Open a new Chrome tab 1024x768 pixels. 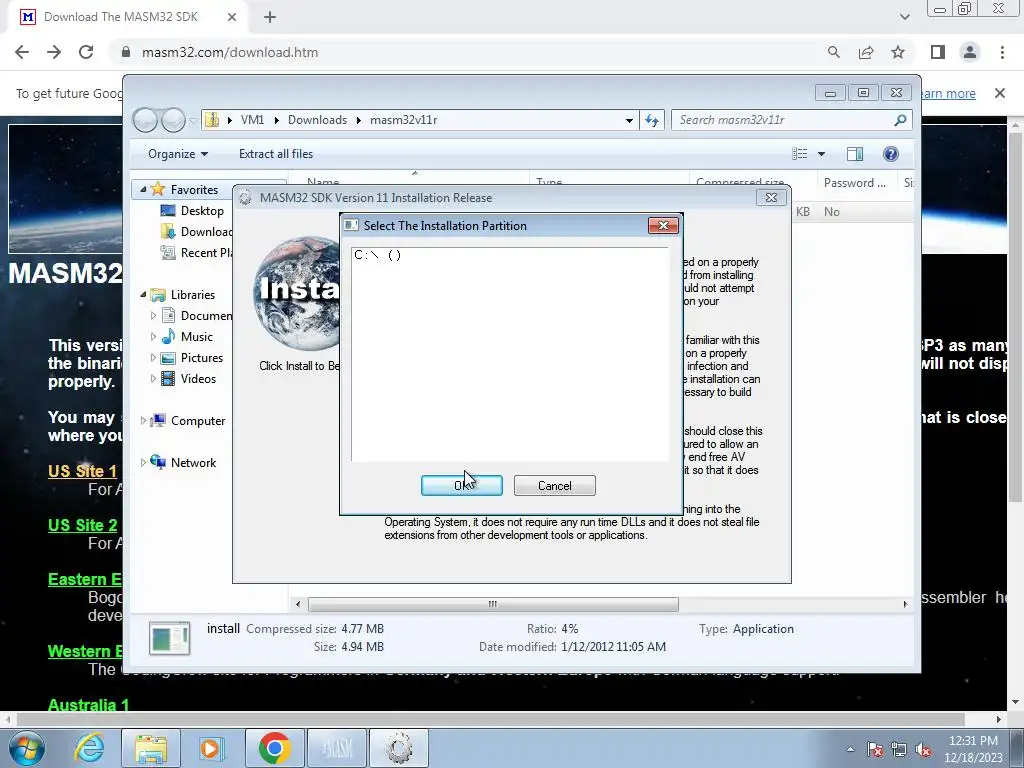270,17
